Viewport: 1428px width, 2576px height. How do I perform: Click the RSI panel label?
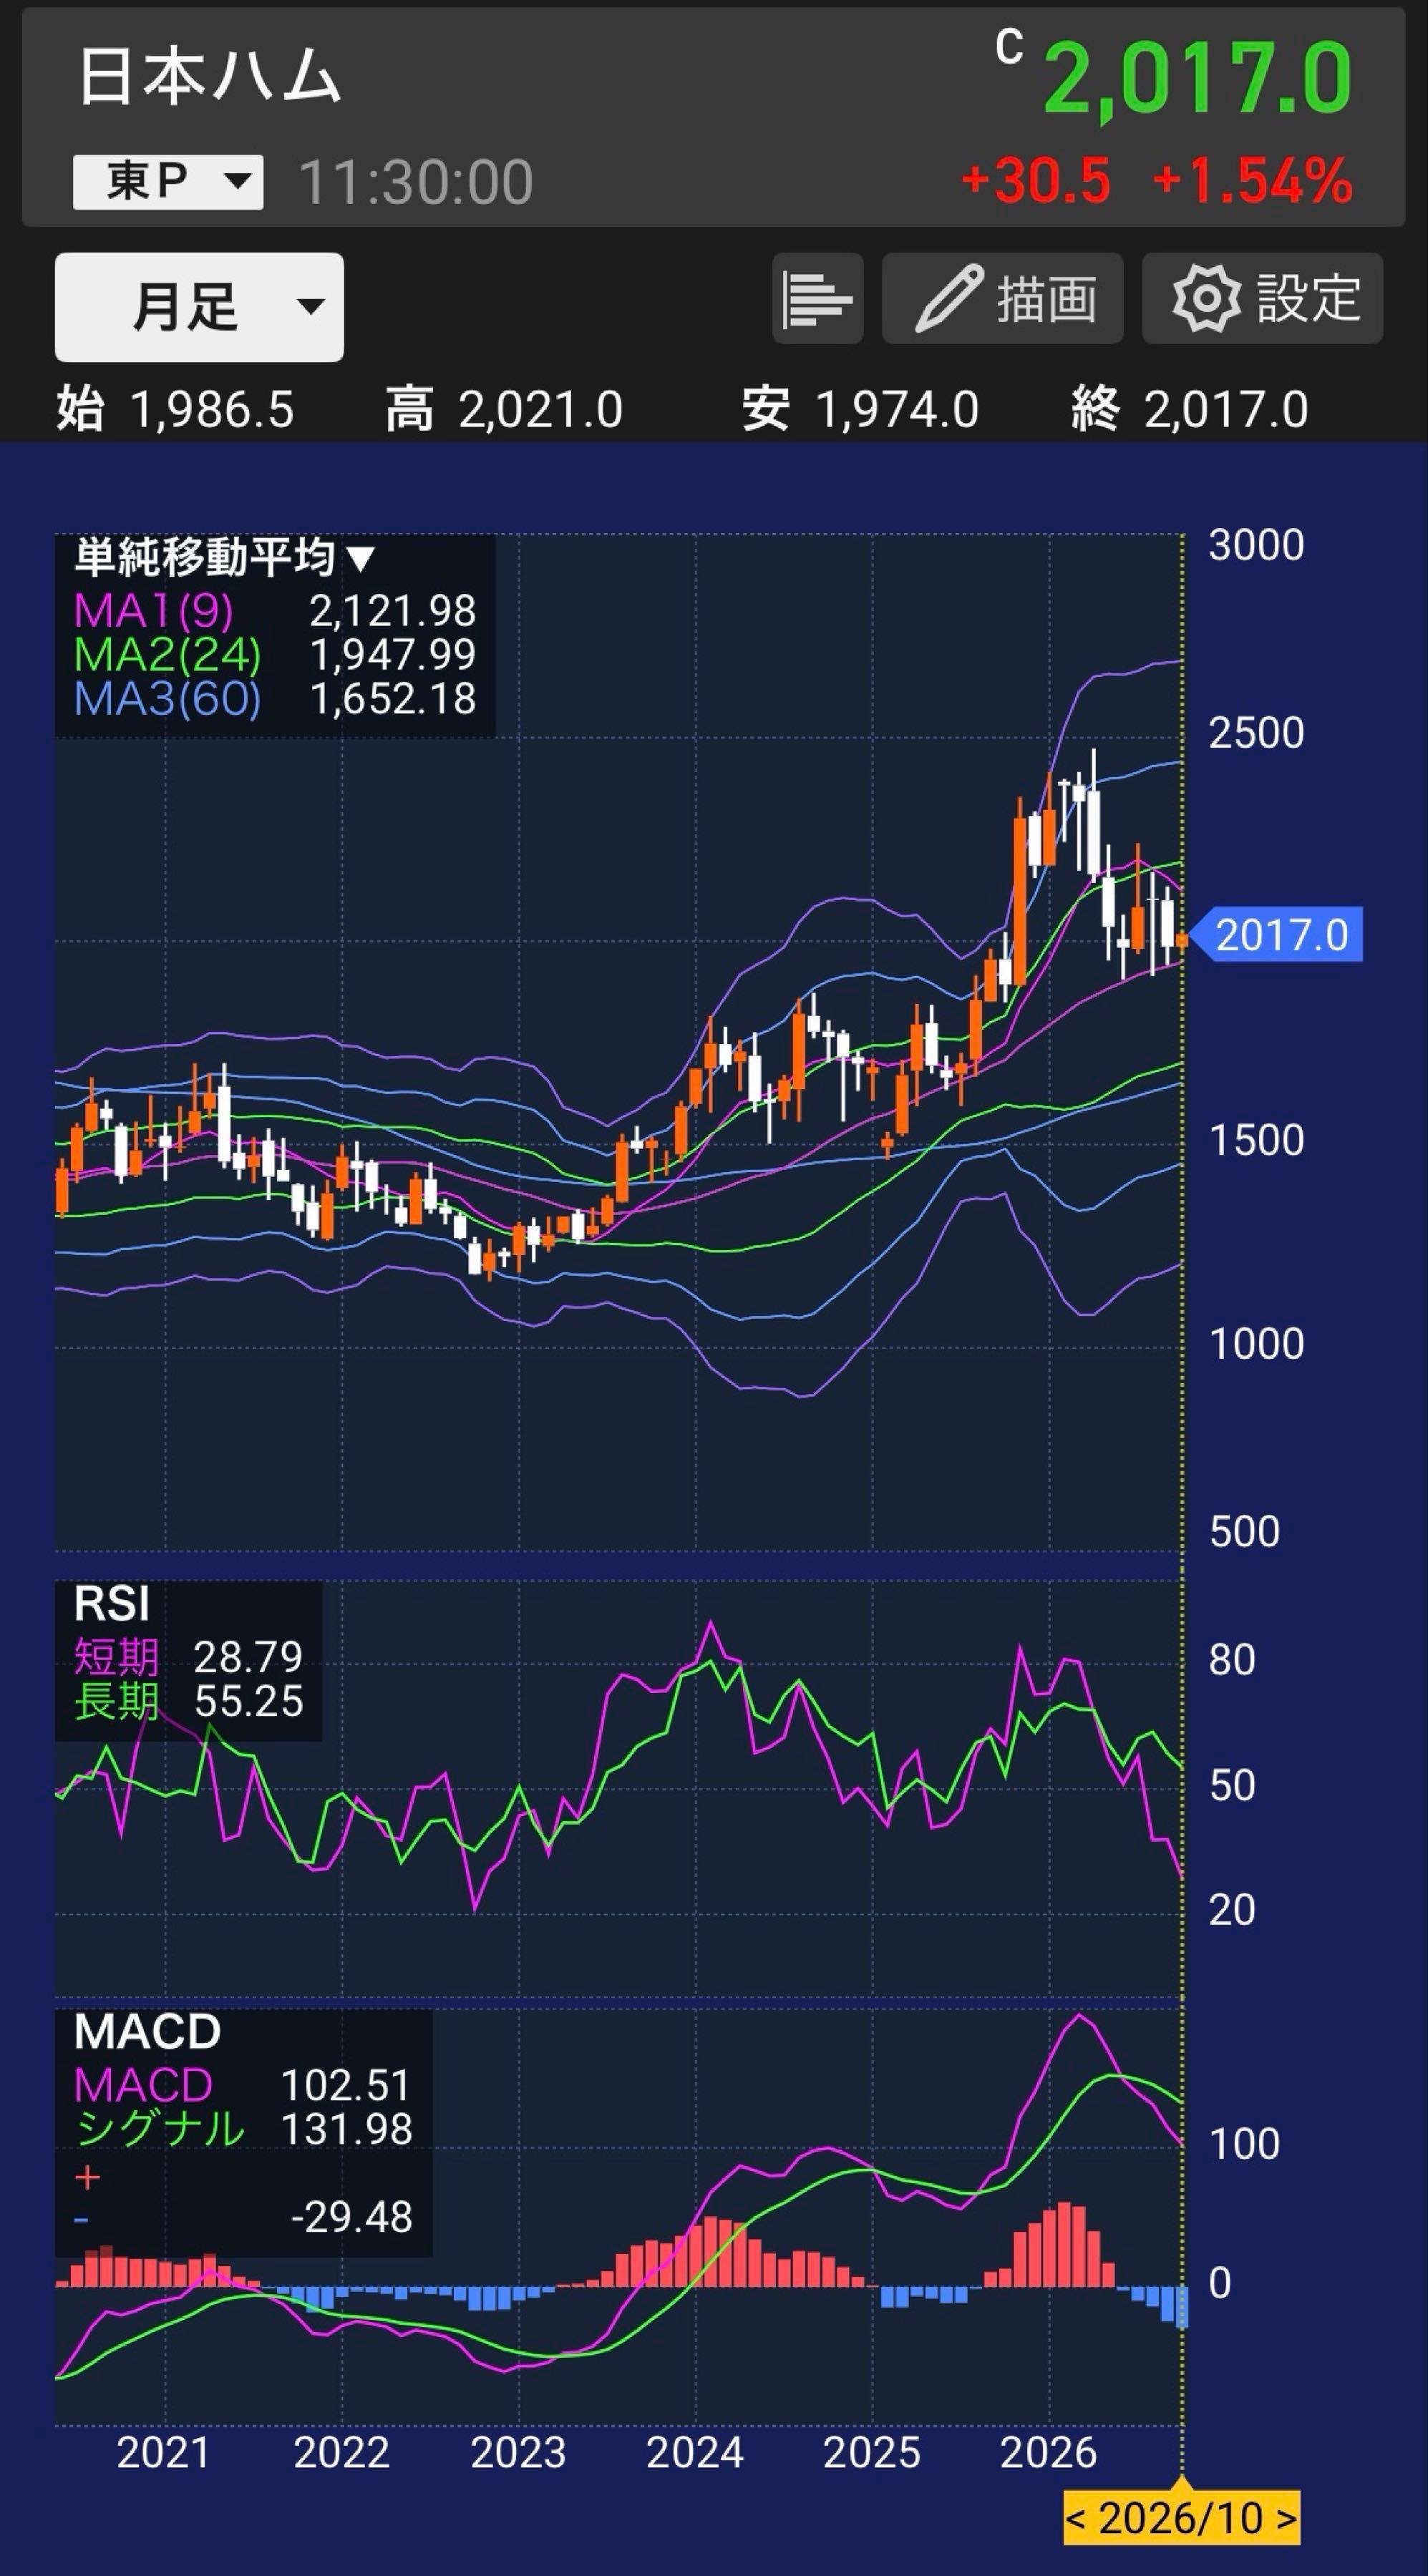pyautogui.click(x=112, y=1604)
